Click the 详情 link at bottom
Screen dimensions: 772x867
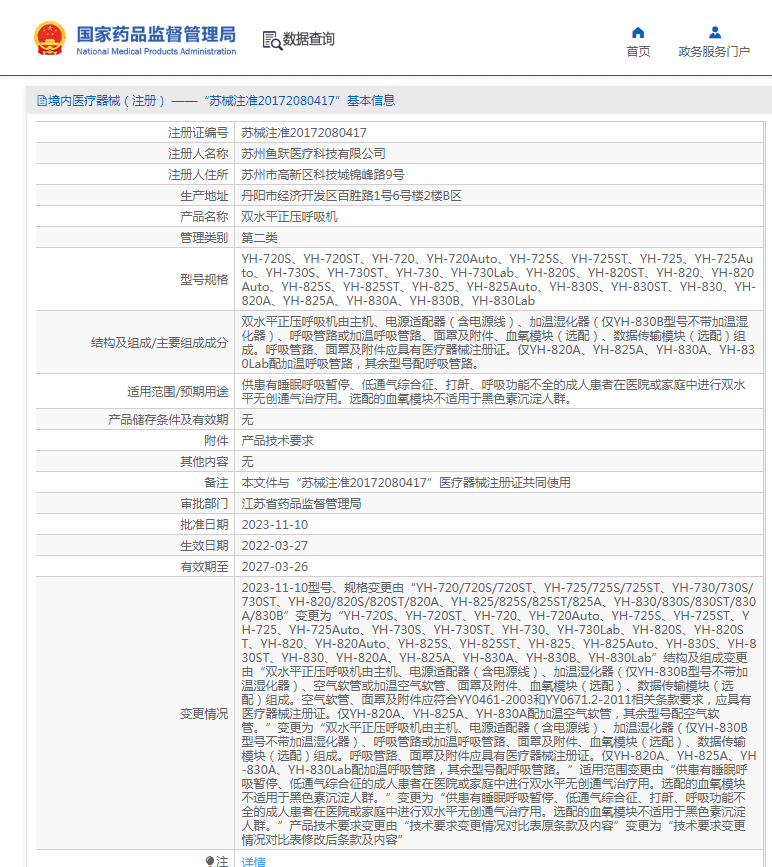(254, 861)
